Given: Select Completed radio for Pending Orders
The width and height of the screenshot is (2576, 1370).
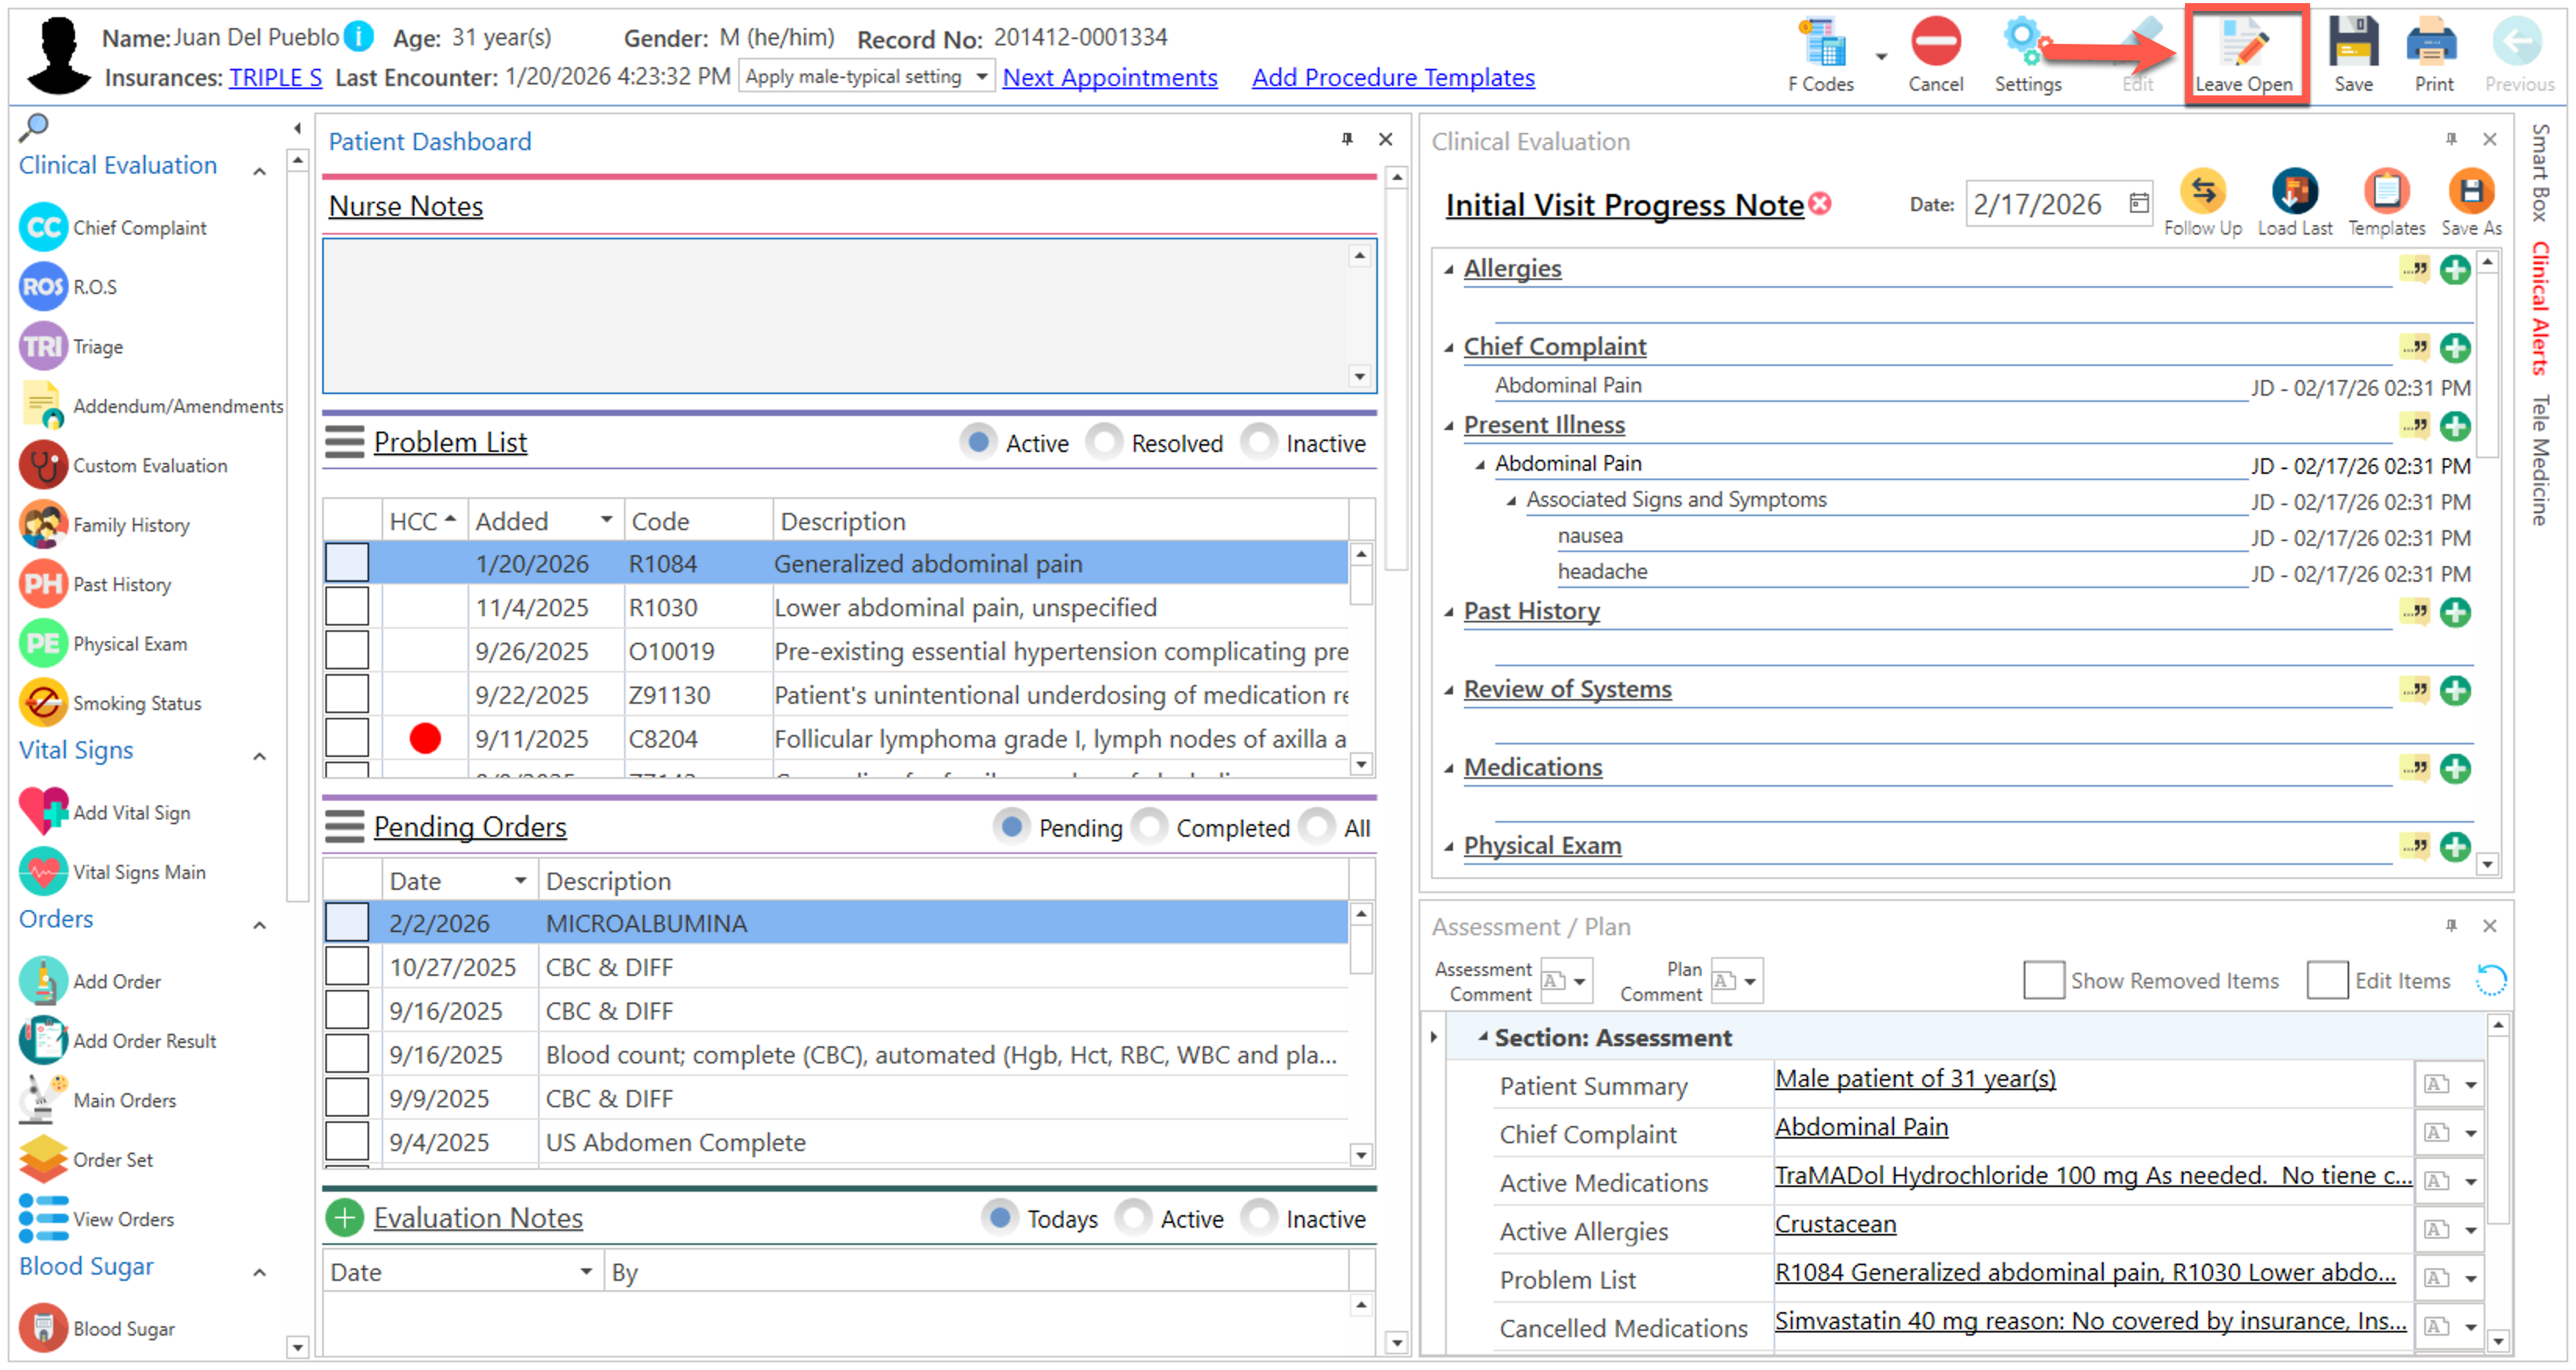Looking at the screenshot, I should [x=1150, y=827].
